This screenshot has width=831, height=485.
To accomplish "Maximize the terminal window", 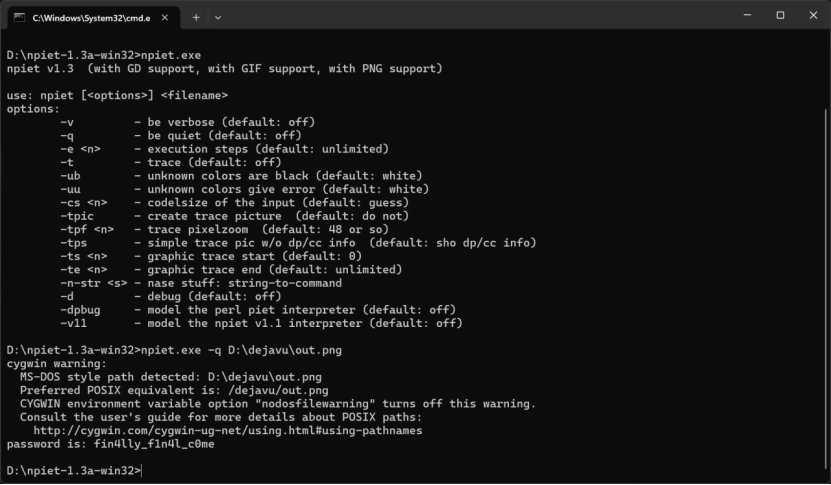I will [x=780, y=15].
